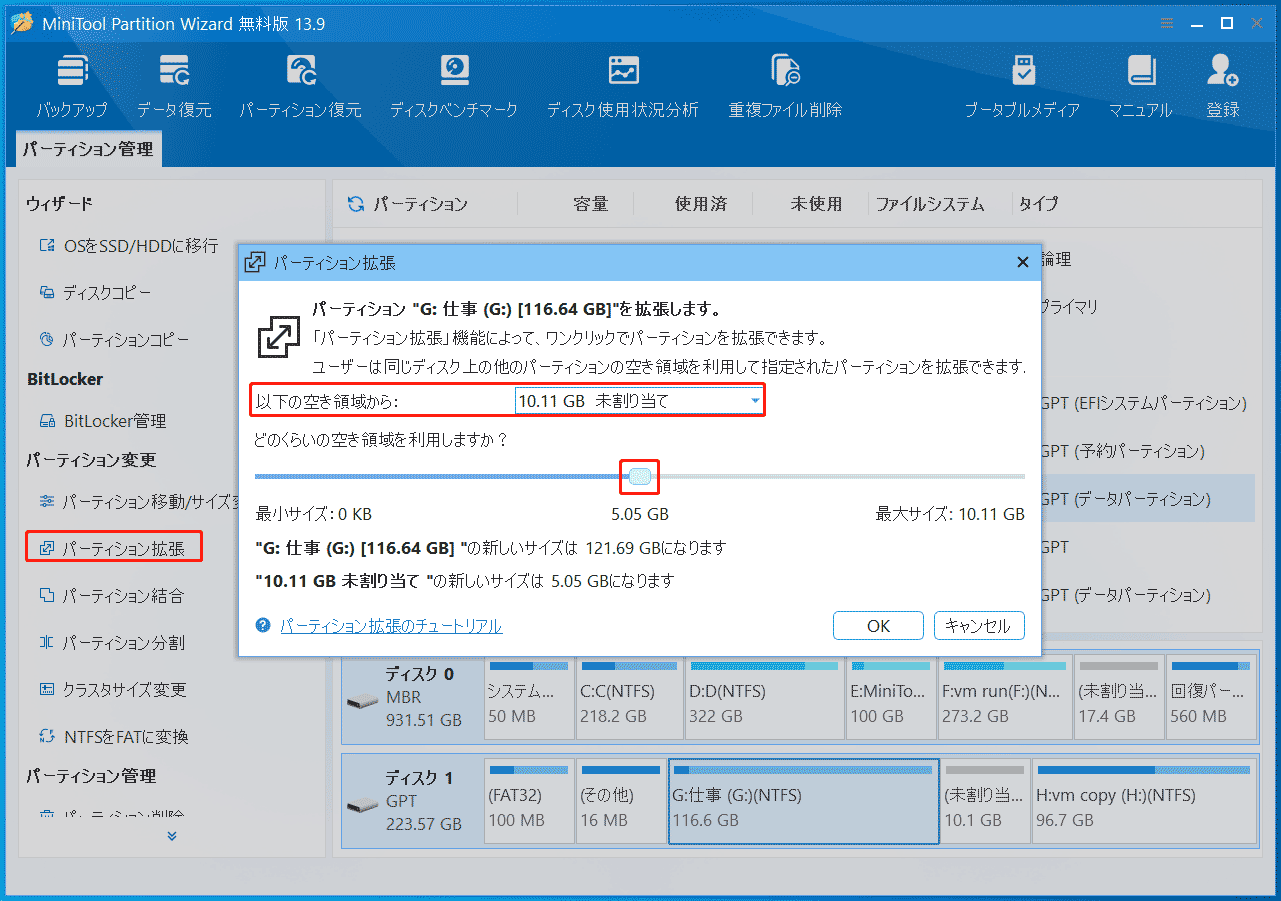Select 回復パーティション 560 MB block
Viewport: 1281px width, 901px height.
1211,697
